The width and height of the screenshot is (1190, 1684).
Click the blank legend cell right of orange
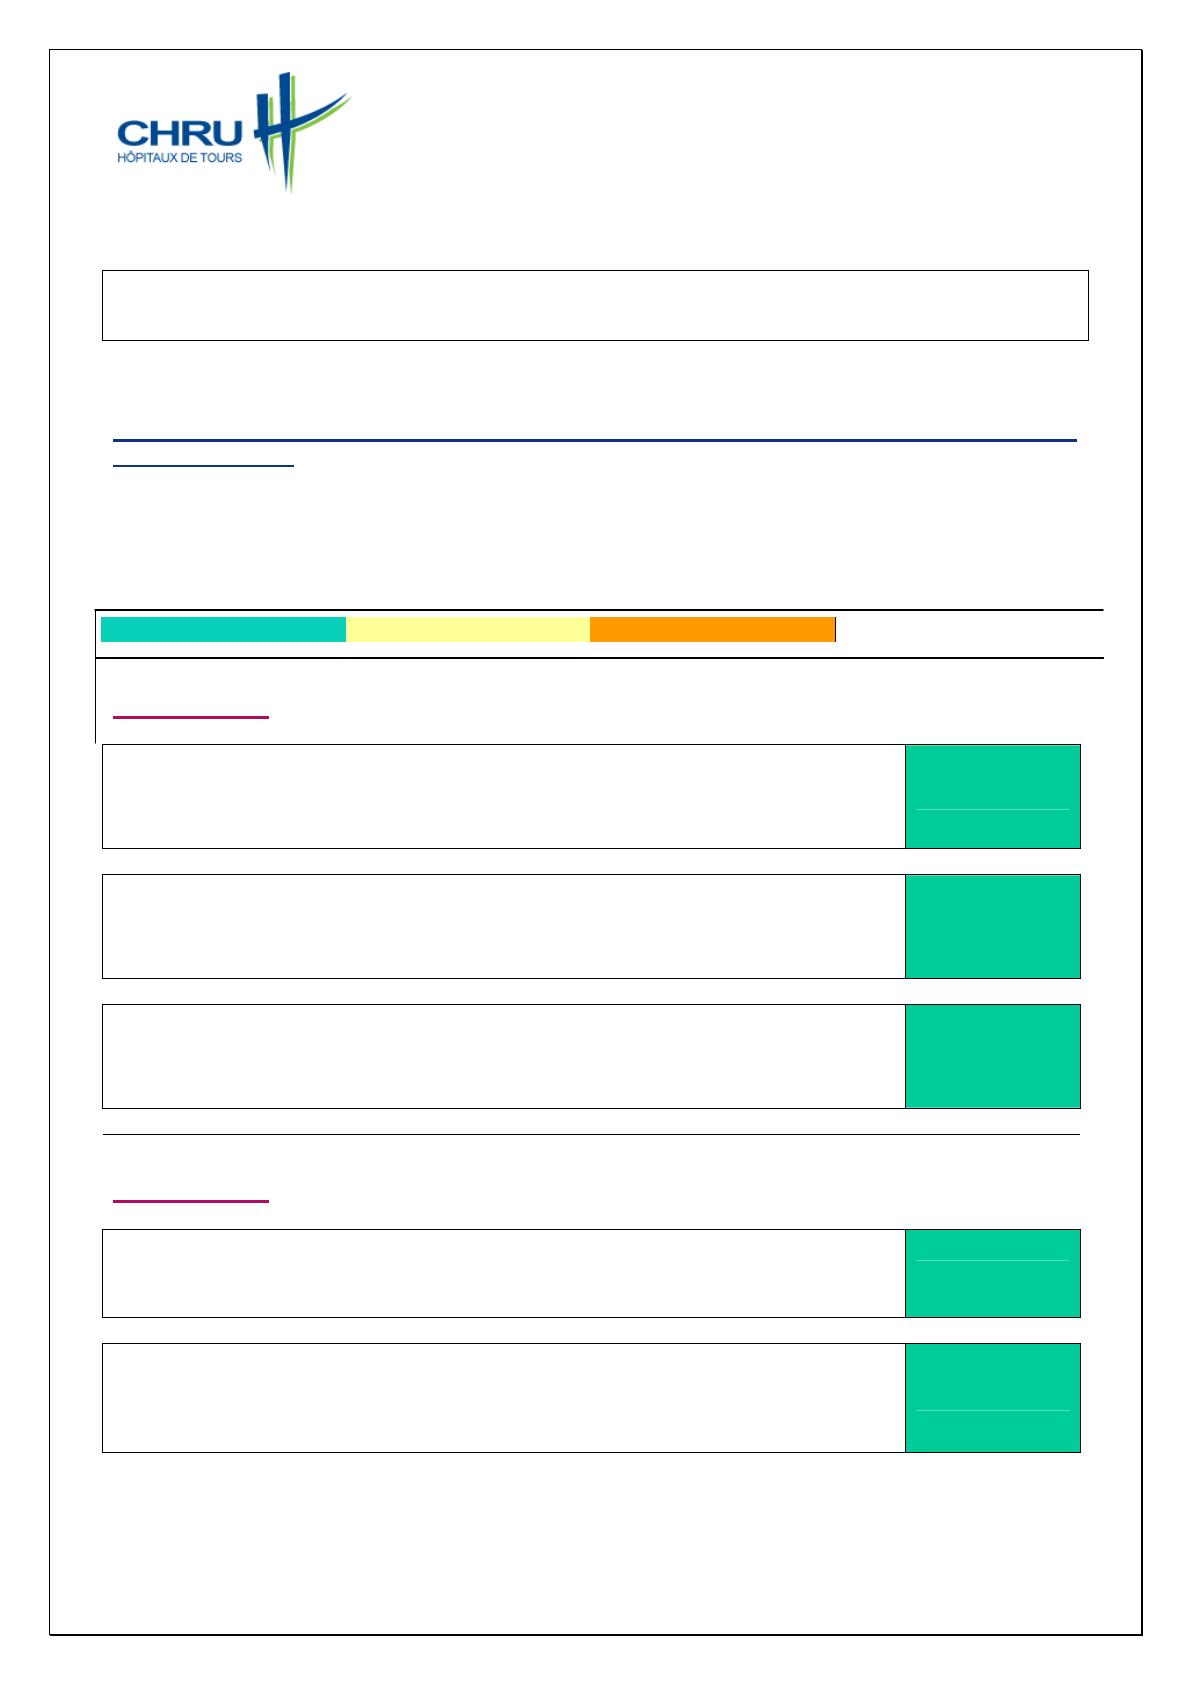[968, 630]
